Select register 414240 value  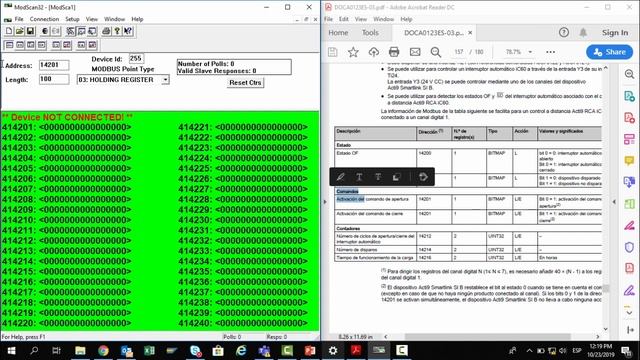tap(262, 323)
